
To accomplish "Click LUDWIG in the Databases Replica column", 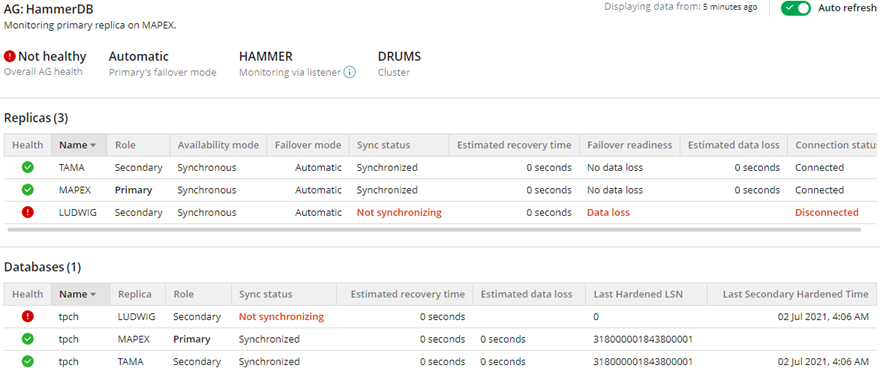I will pos(135,316).
